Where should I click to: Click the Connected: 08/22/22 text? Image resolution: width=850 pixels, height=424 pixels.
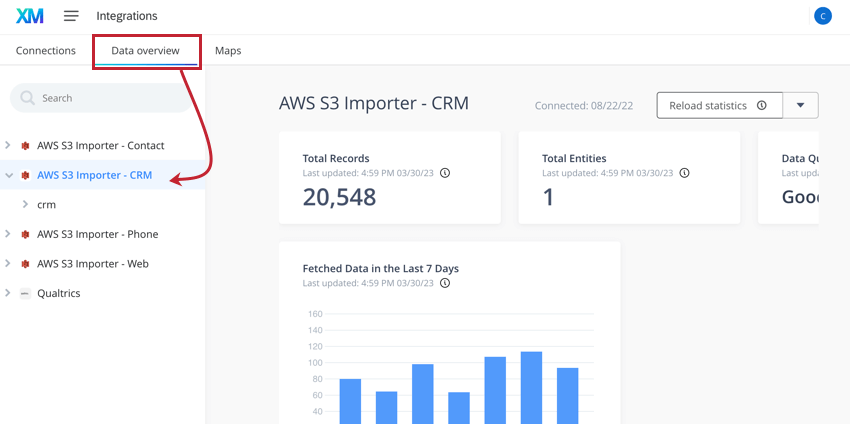(x=584, y=106)
